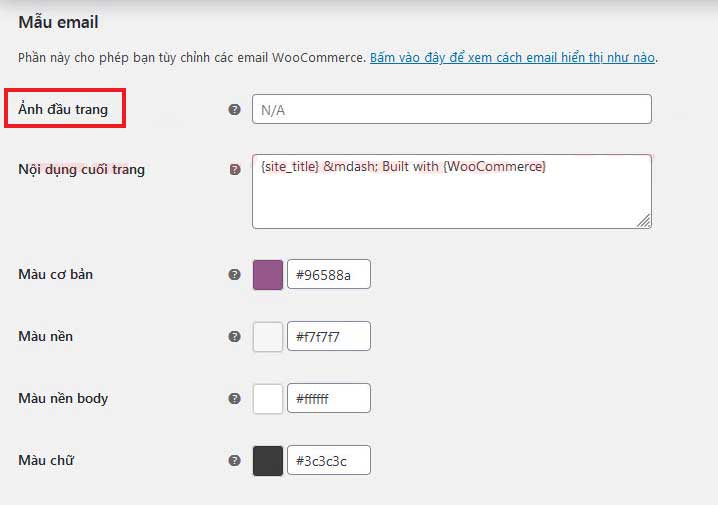Click into the #3c3c3c hex field
The height and width of the screenshot is (505, 718).
coord(329,460)
